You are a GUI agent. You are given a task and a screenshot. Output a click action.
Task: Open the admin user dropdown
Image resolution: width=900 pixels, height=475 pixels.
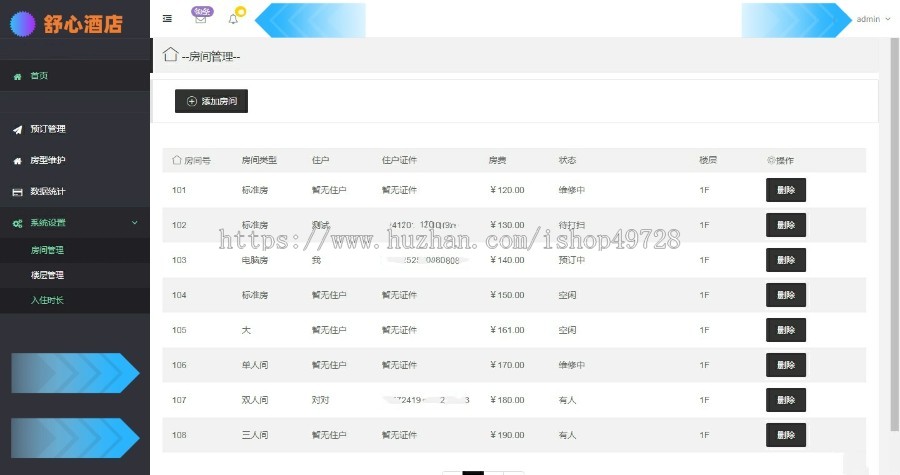click(873, 19)
